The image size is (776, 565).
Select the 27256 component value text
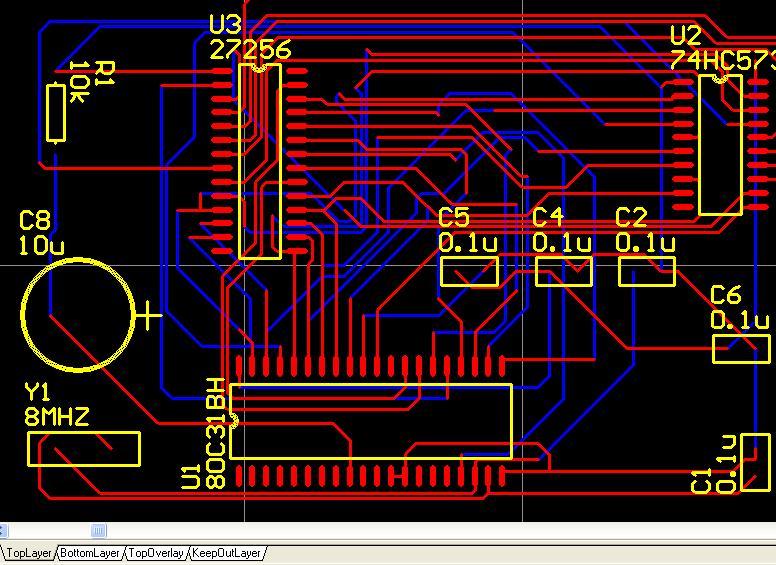250,49
